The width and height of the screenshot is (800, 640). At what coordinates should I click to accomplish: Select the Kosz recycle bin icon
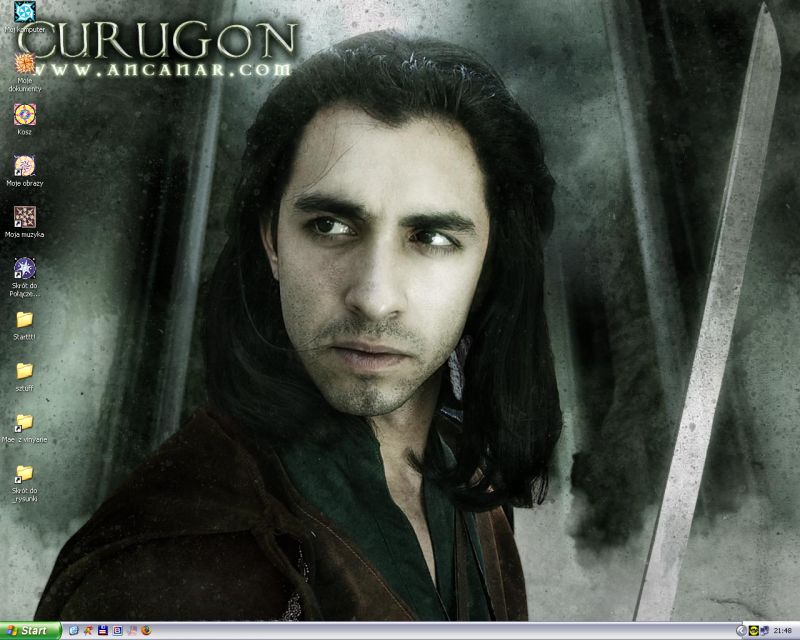[x=24, y=115]
